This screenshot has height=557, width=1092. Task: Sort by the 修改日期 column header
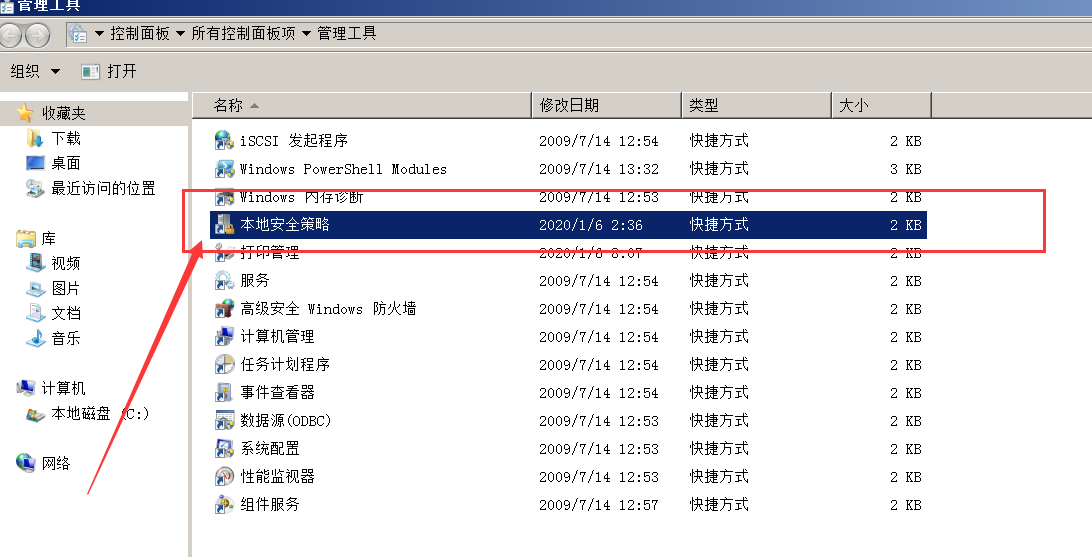click(607, 105)
